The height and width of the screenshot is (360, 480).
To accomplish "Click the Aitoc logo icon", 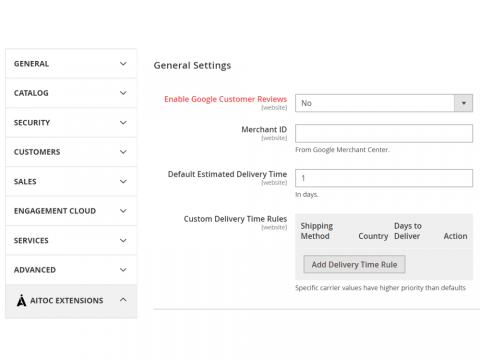I will 21,300.
